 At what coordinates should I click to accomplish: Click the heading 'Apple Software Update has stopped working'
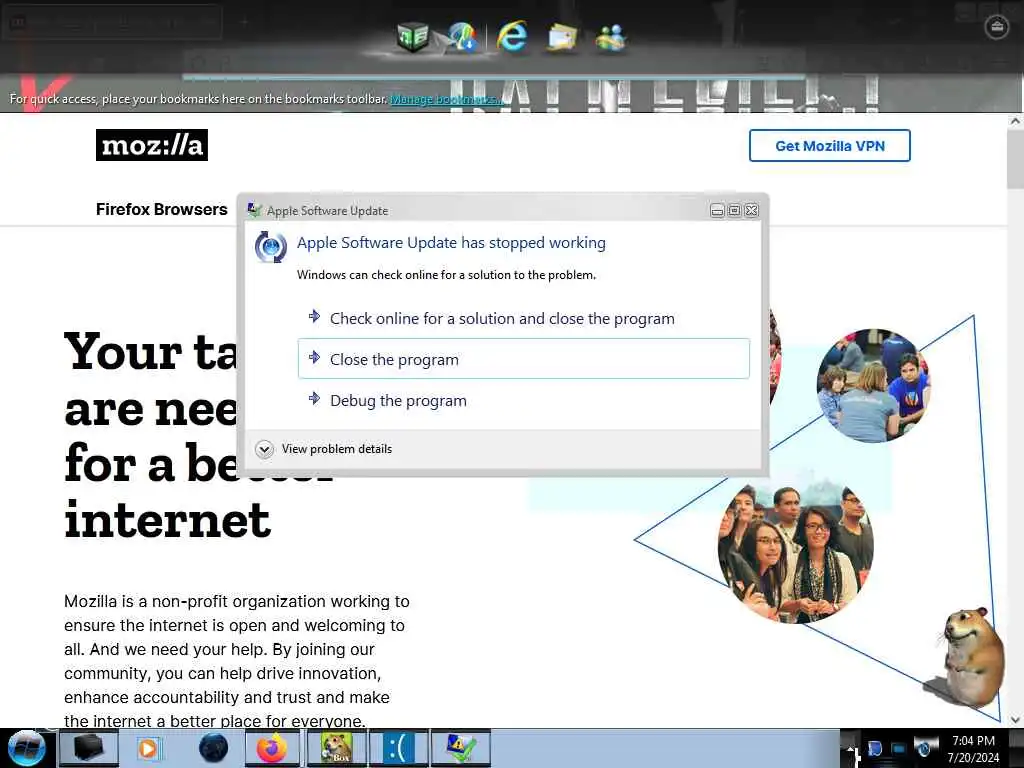click(x=451, y=242)
